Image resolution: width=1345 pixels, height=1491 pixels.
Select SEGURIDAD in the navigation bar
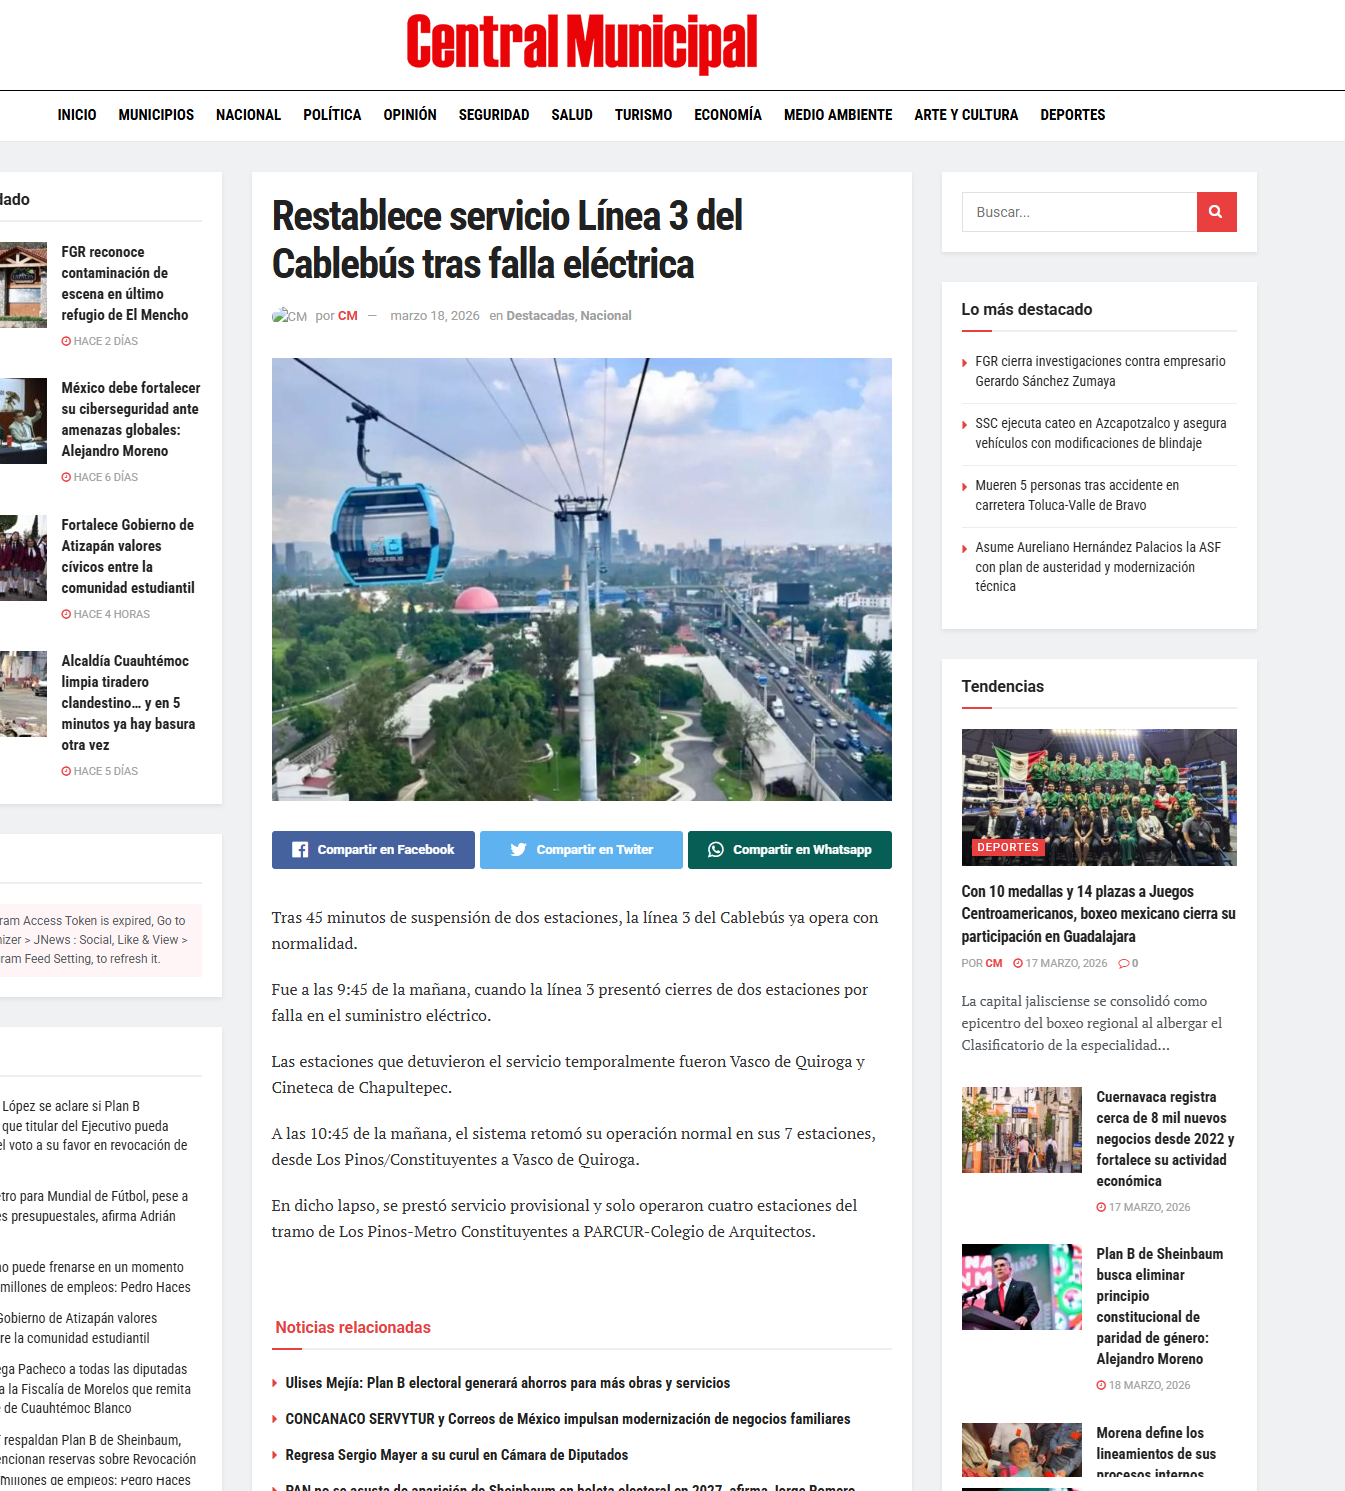(494, 115)
